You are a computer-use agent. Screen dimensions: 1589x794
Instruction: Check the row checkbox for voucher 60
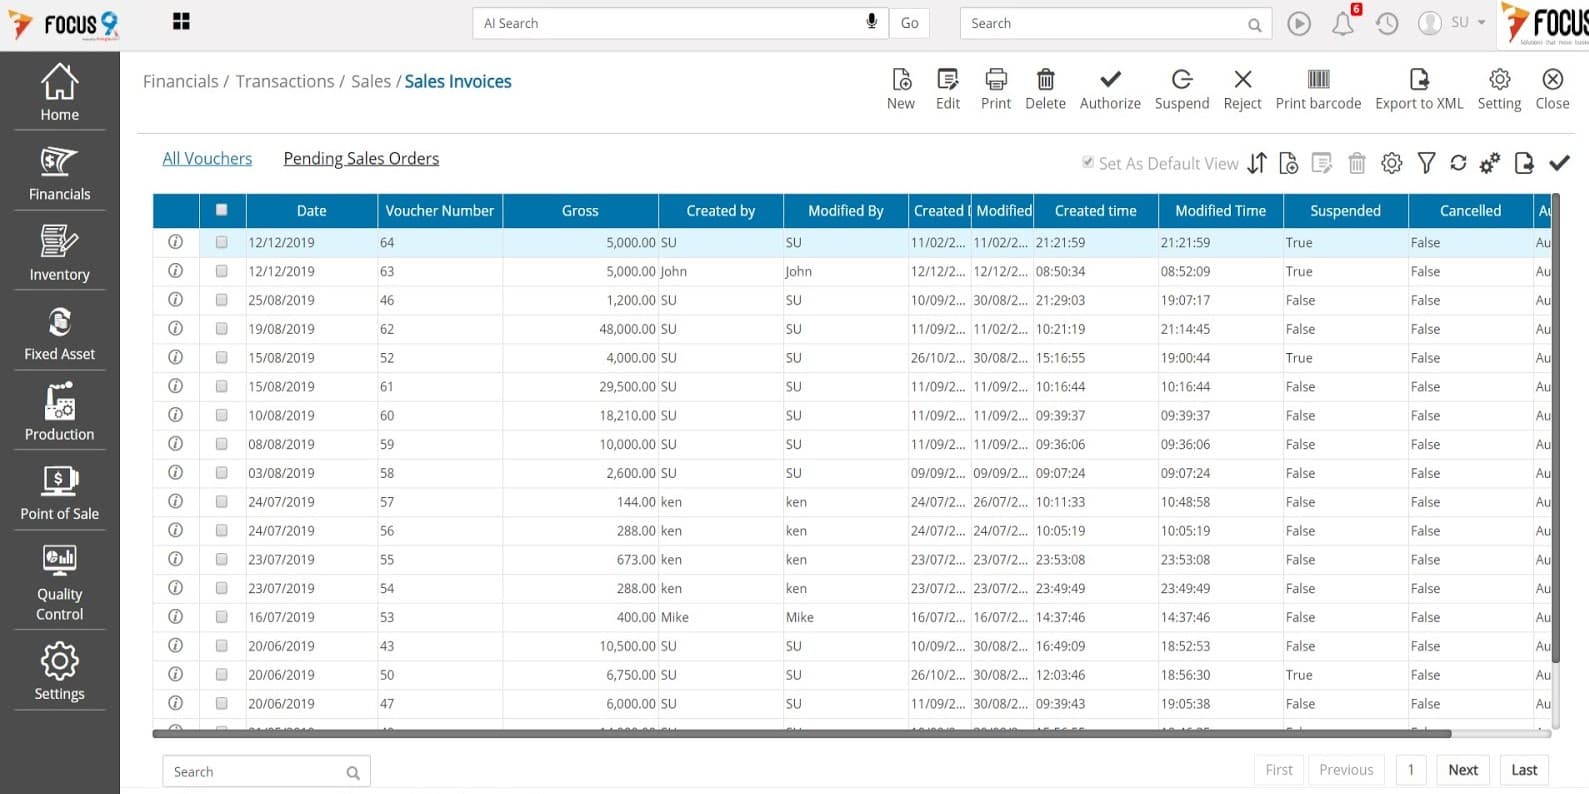pos(222,415)
